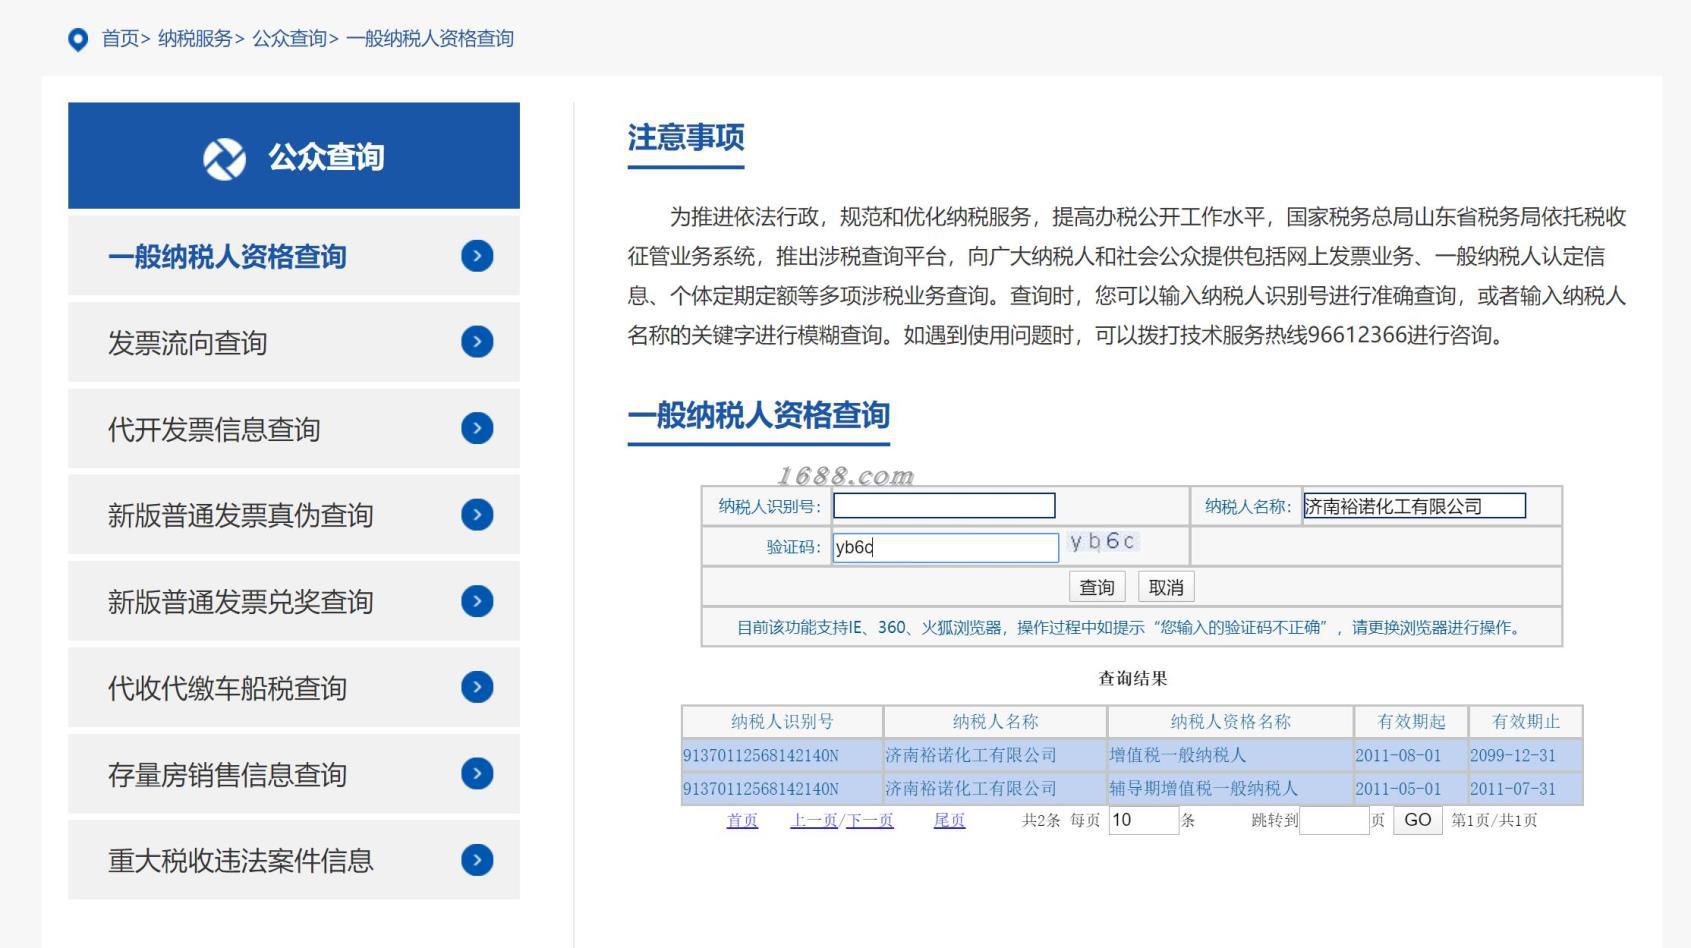Image resolution: width=1691 pixels, height=948 pixels.
Task: Click date cell 2011-08-01
Action: (x=1411, y=755)
